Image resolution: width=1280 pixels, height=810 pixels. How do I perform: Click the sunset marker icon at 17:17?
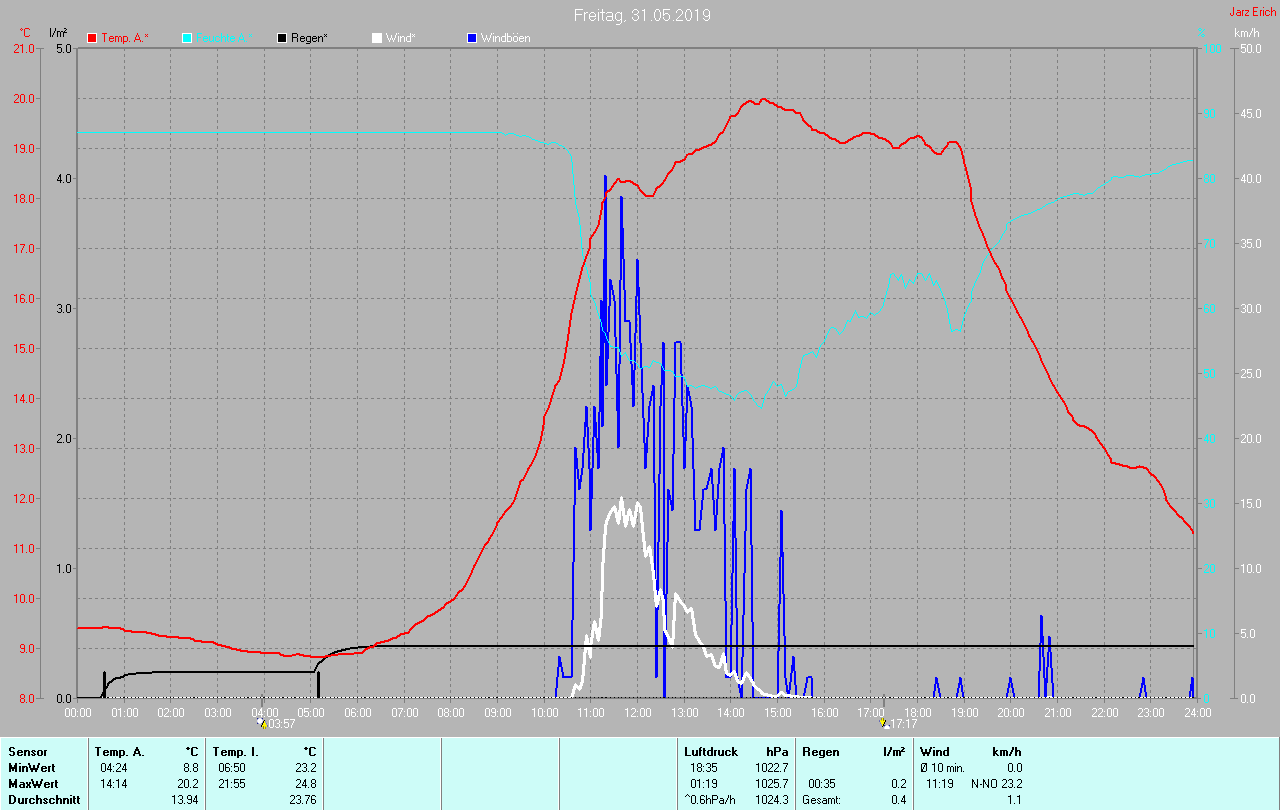click(883, 722)
